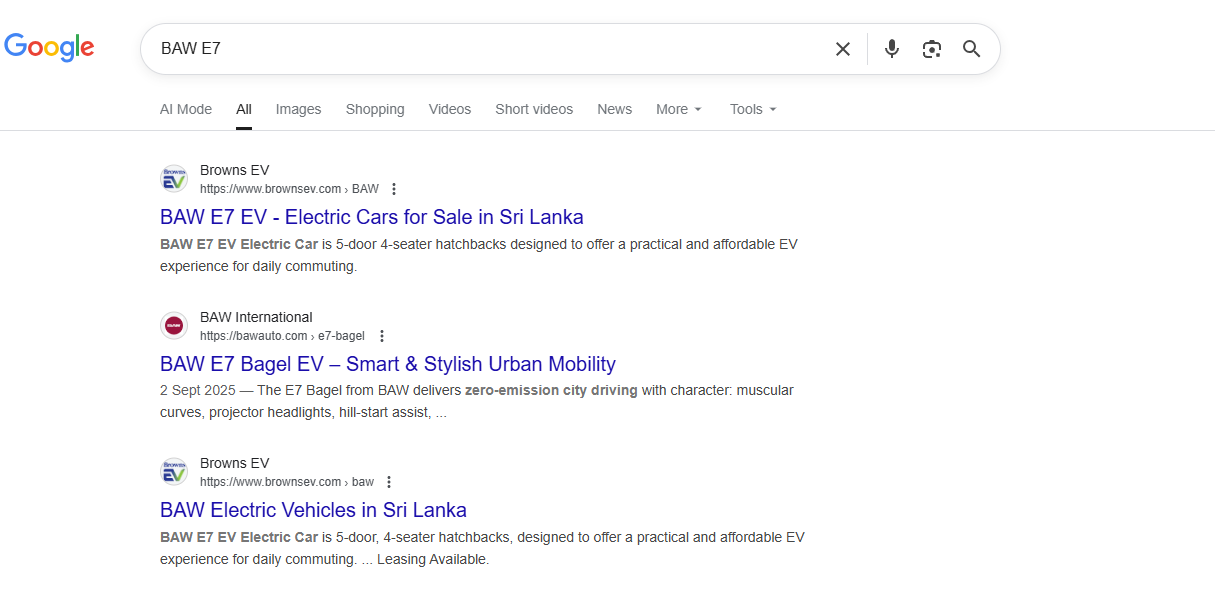Switch to Images tab
The image size is (1215, 596).
click(x=298, y=109)
